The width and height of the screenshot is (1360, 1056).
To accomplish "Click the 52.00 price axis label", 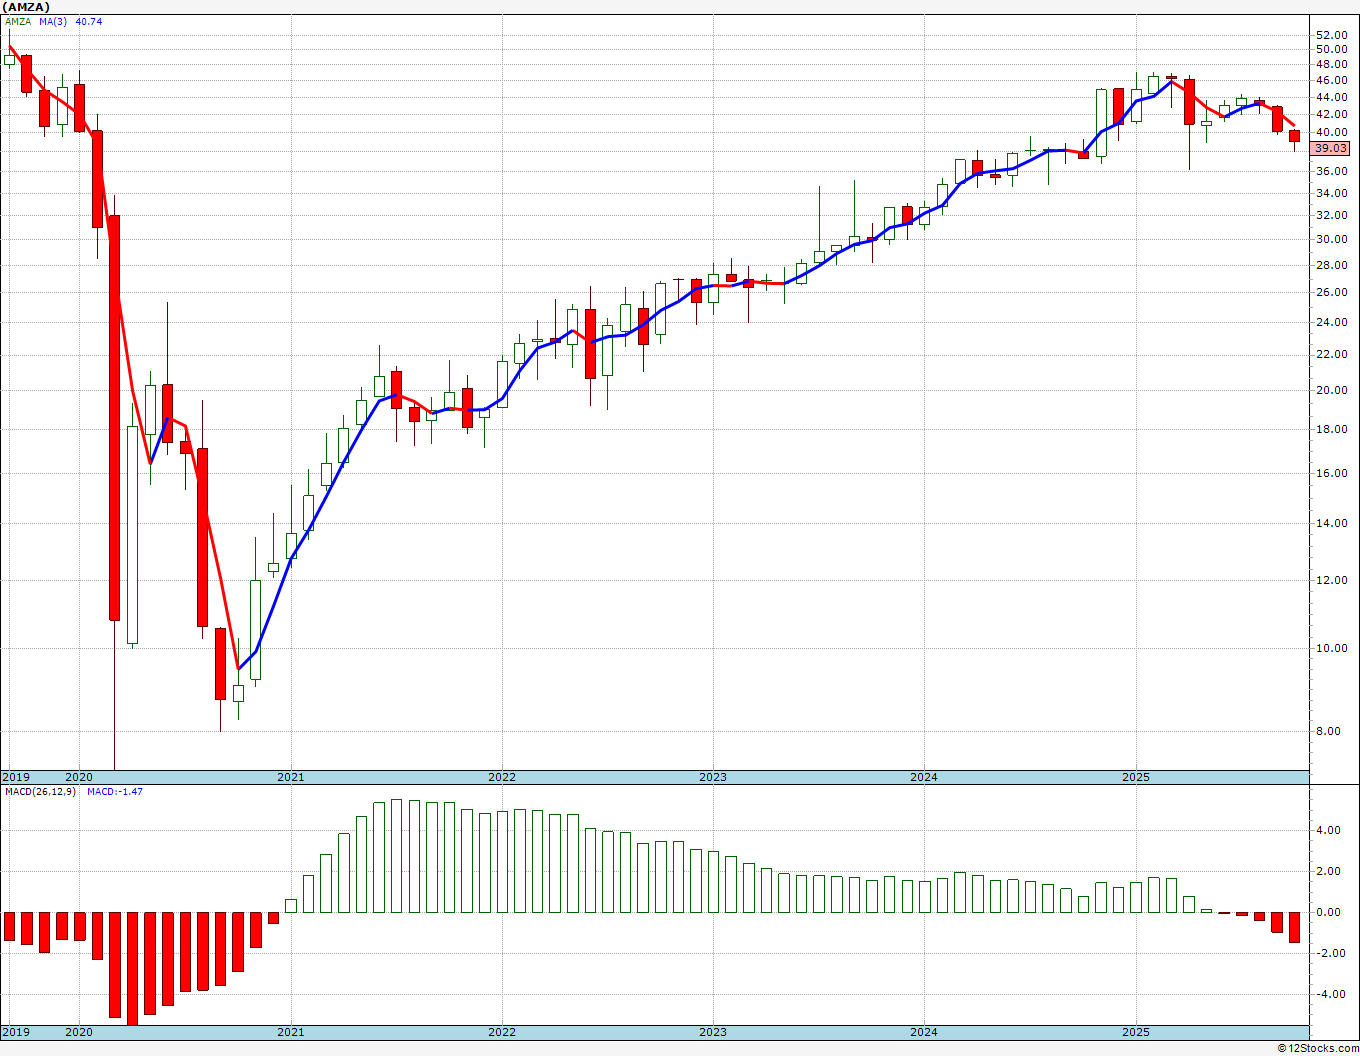I will (x=1332, y=34).
